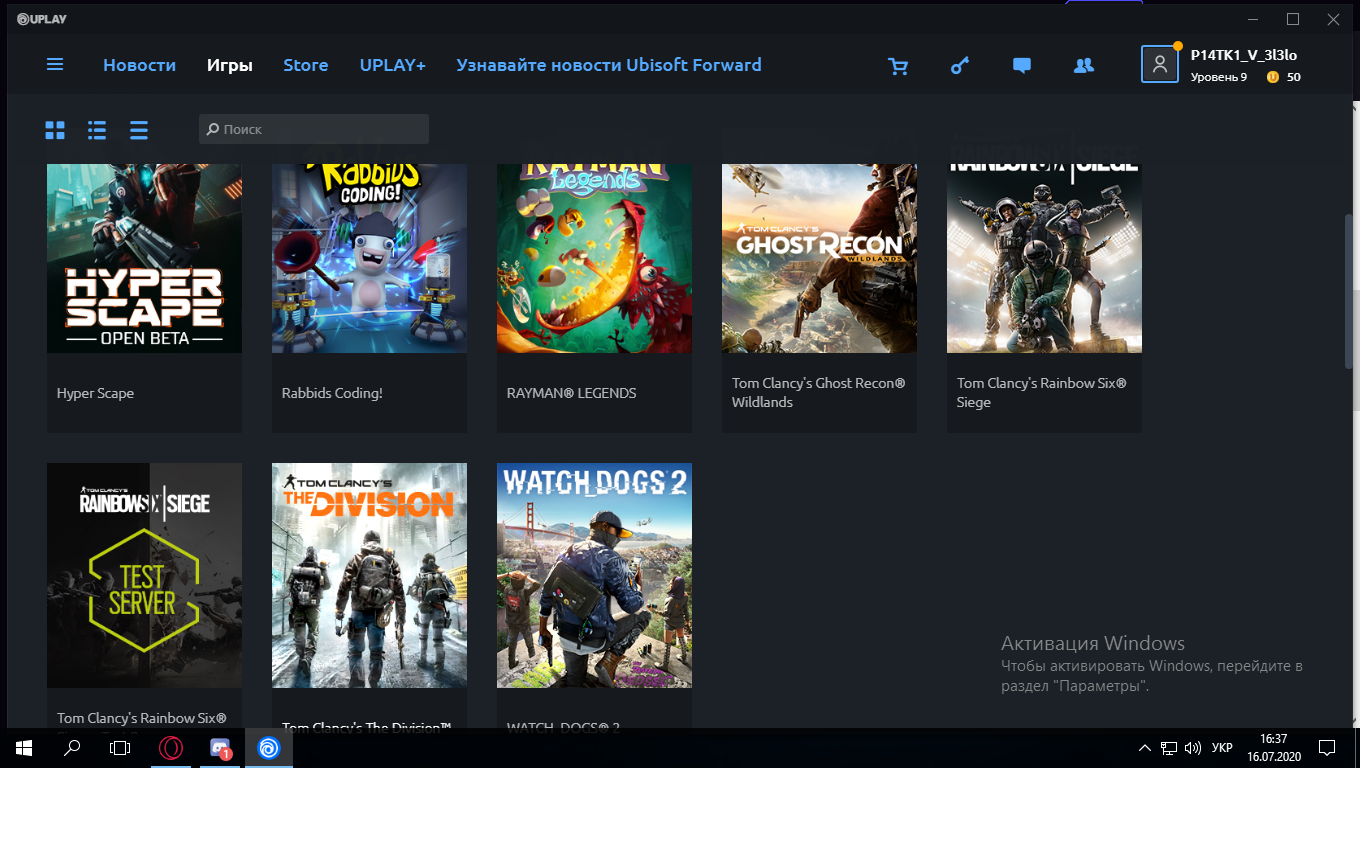Open the shopping cart

pos(898,66)
